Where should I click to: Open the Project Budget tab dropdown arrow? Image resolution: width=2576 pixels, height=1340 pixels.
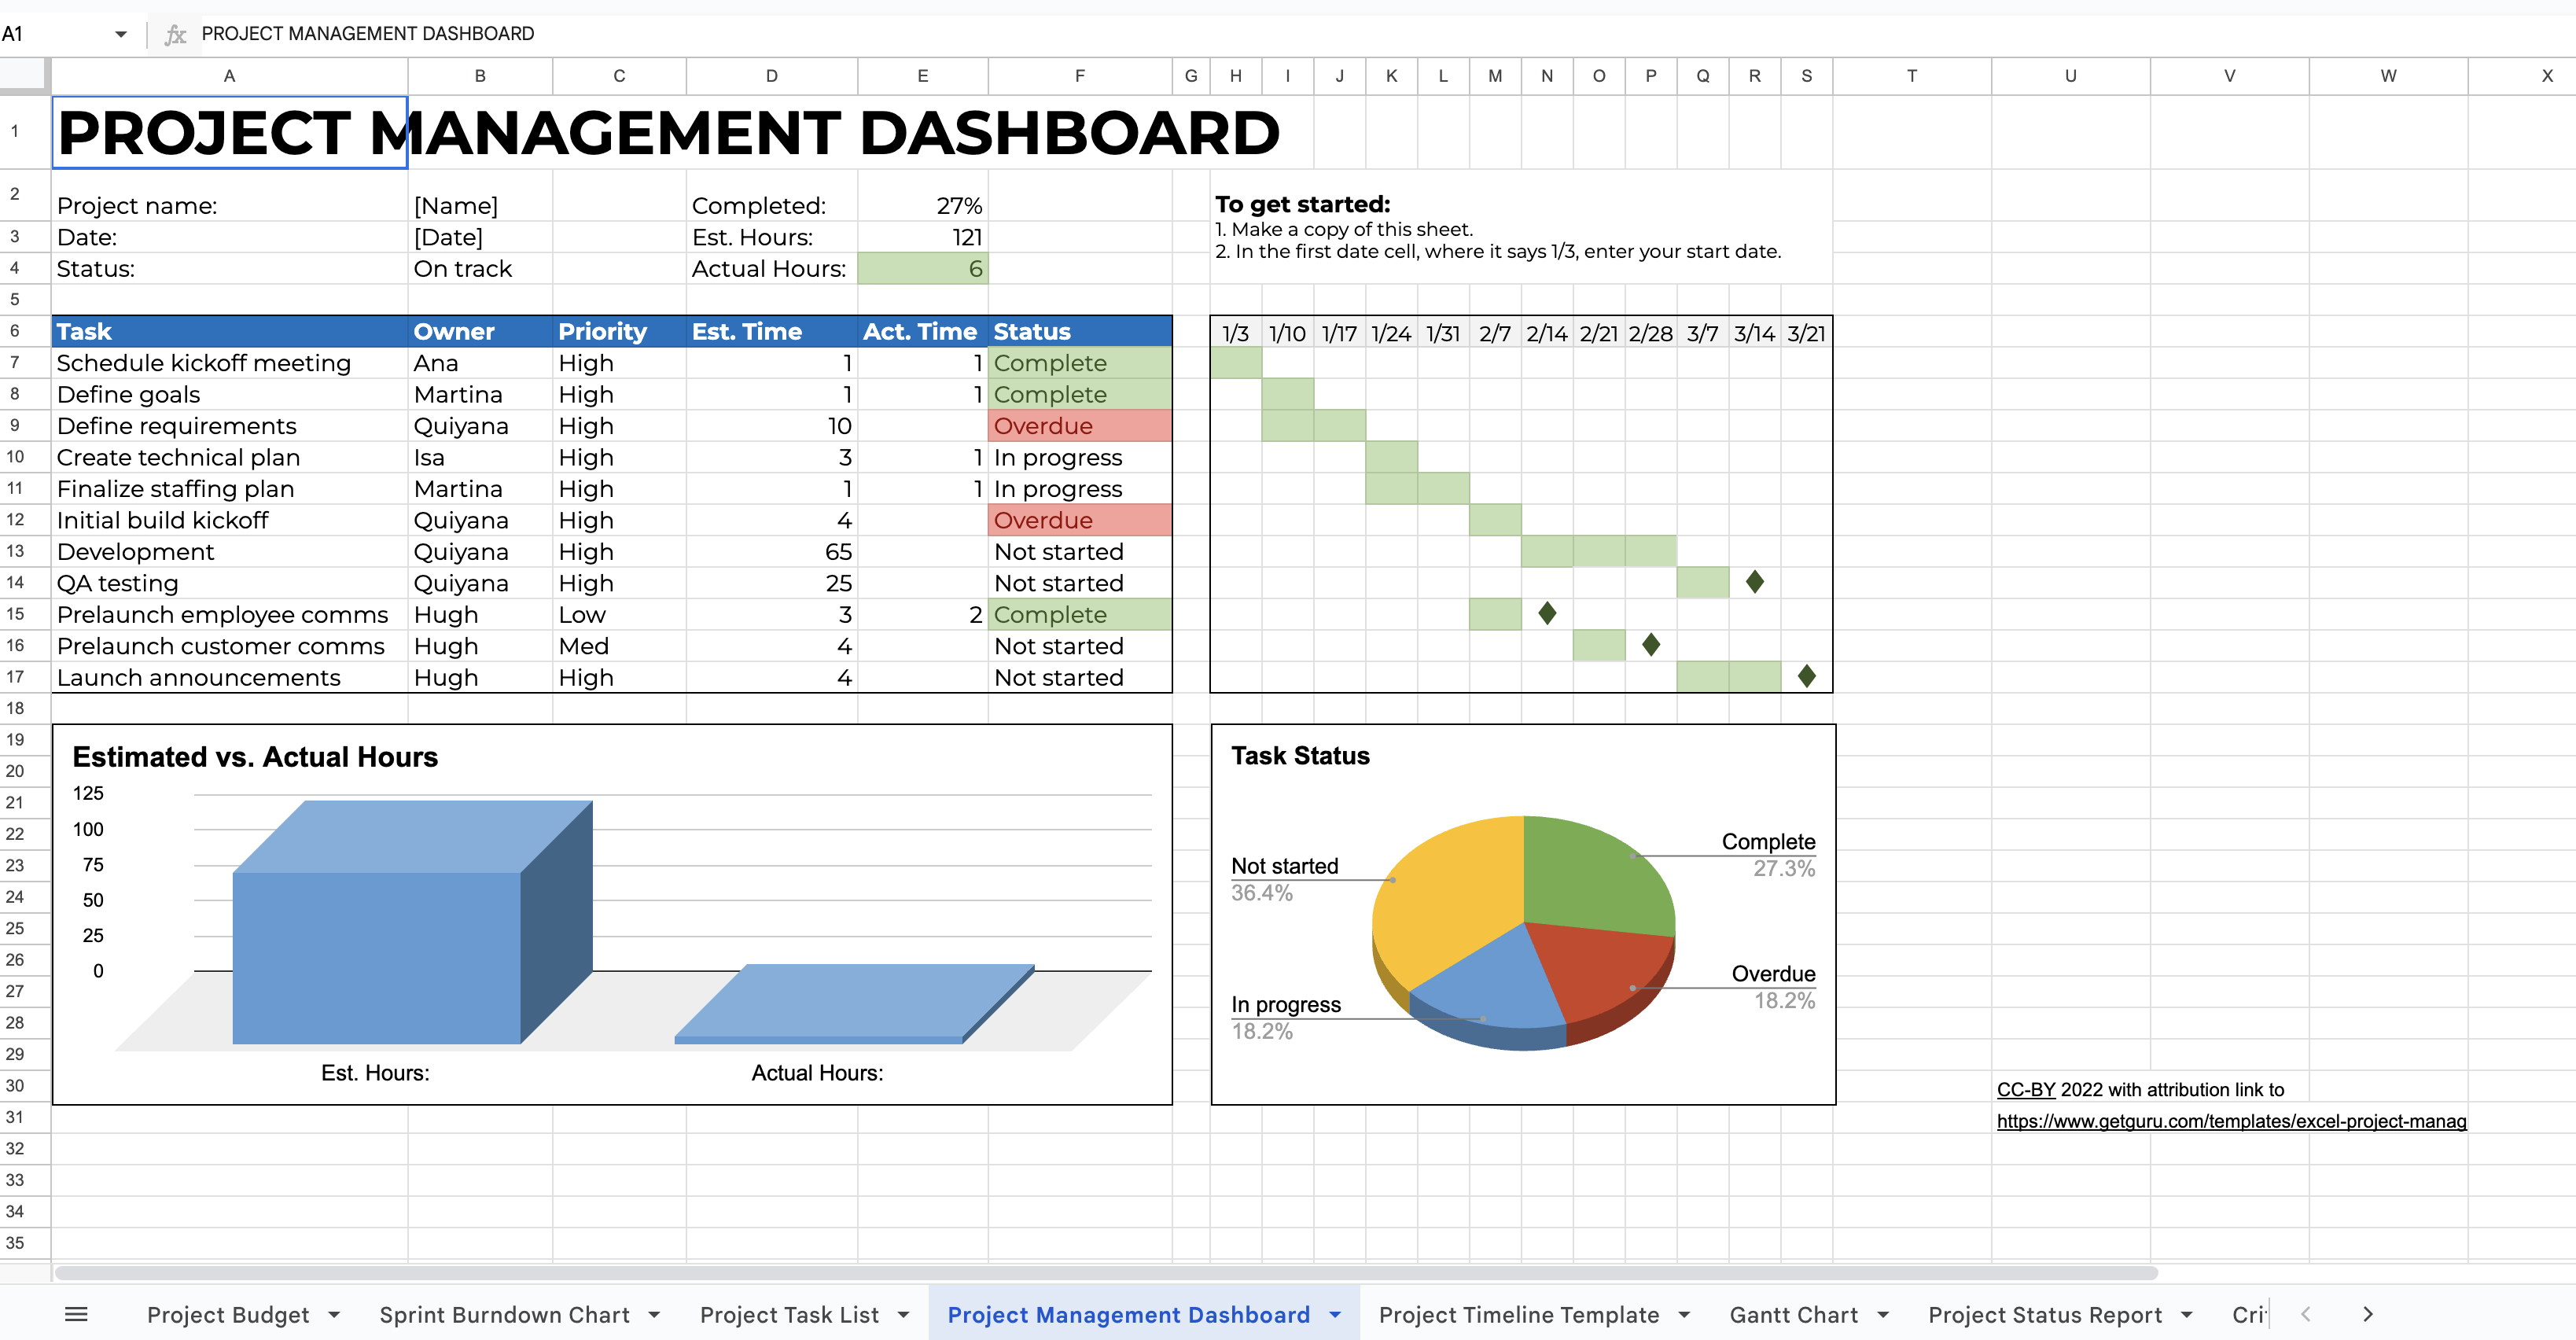point(334,1315)
